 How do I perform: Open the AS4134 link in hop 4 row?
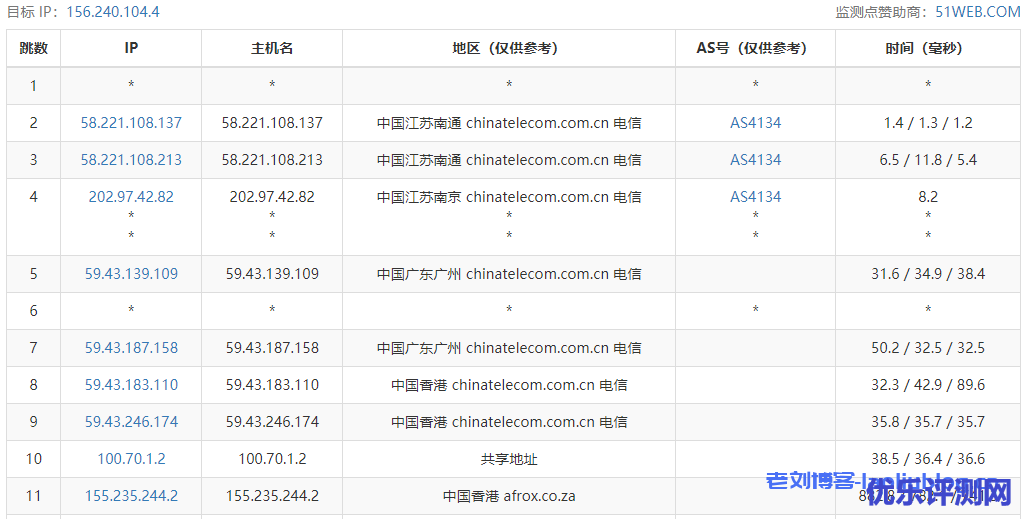click(x=755, y=197)
